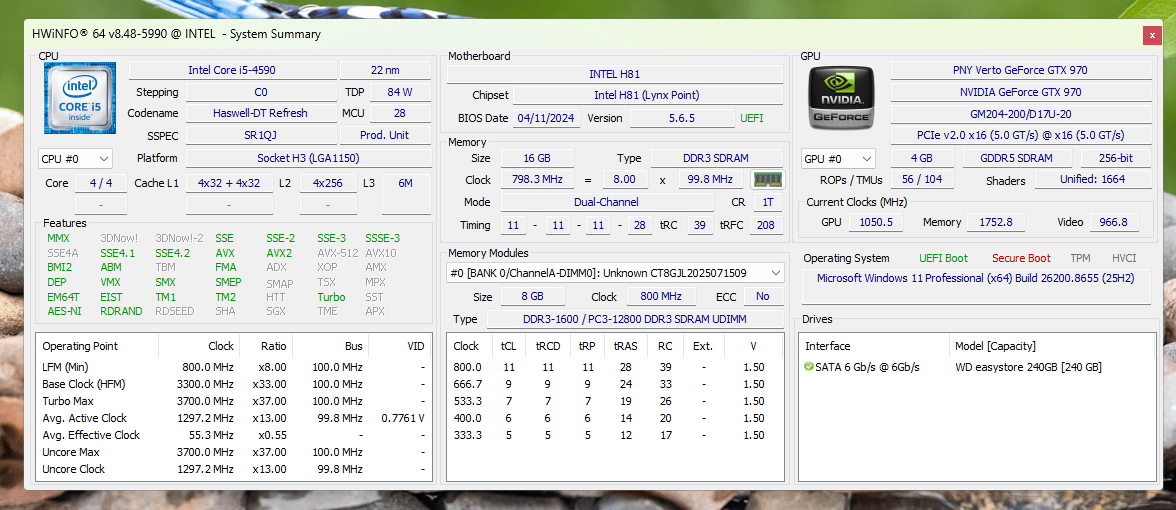Click the SSE4.2 feature label
1176x510 pixels.
pos(172,253)
